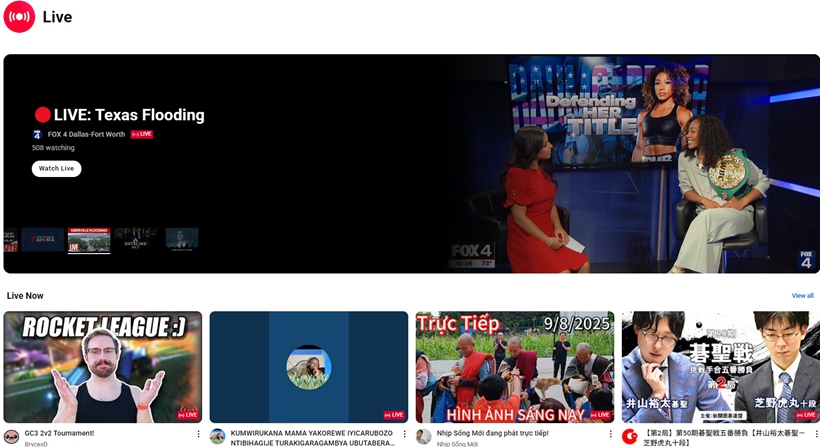Open the Rocket League live stream thumbnail
The height and width of the screenshot is (447, 820).
tap(103, 366)
